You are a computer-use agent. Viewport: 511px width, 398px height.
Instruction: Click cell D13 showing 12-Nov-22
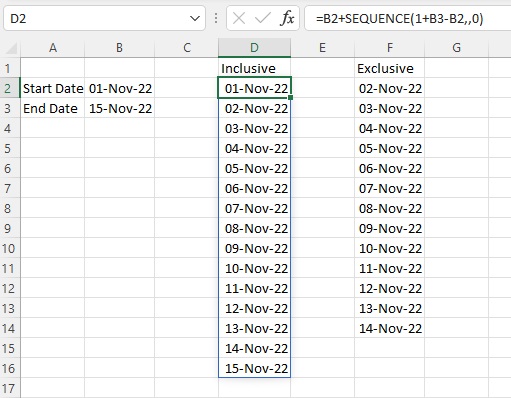pyautogui.click(x=254, y=308)
